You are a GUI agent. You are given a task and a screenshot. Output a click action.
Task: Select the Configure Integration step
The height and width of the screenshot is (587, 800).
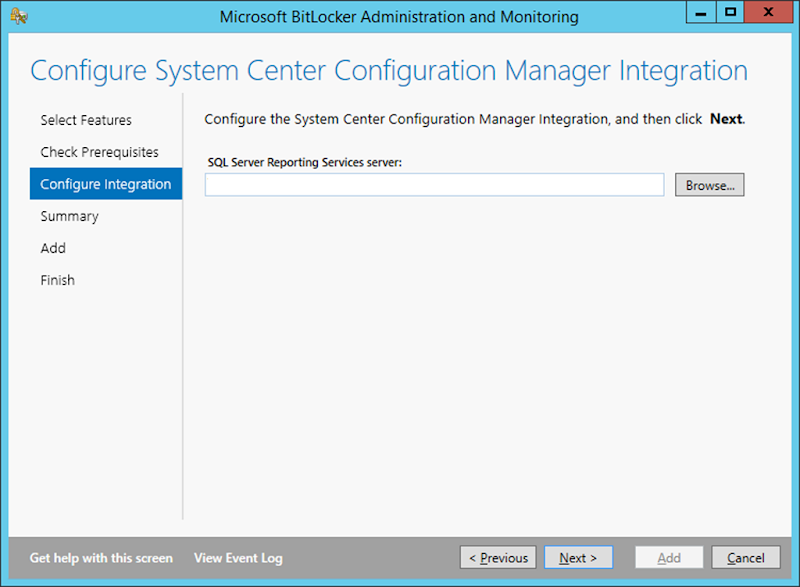[105, 184]
